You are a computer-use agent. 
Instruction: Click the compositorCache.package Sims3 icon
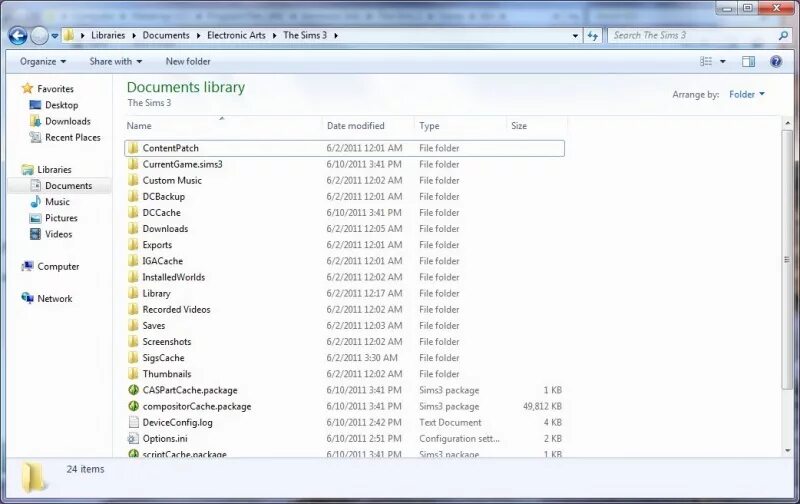(x=133, y=407)
